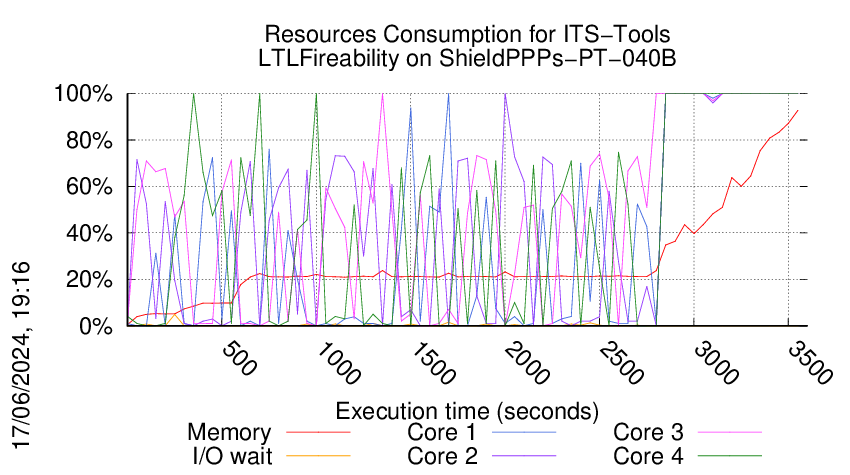Click the 3000 x-axis tick label
Image resolution: width=850 pixels, height=475 pixels.
click(716, 363)
